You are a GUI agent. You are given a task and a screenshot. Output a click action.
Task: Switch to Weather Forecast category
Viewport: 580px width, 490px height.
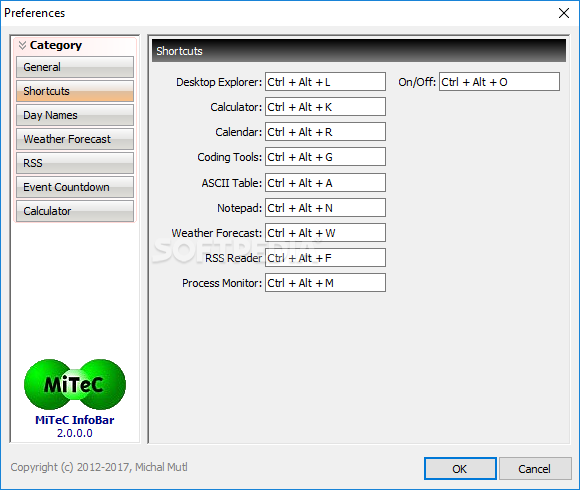click(x=75, y=139)
